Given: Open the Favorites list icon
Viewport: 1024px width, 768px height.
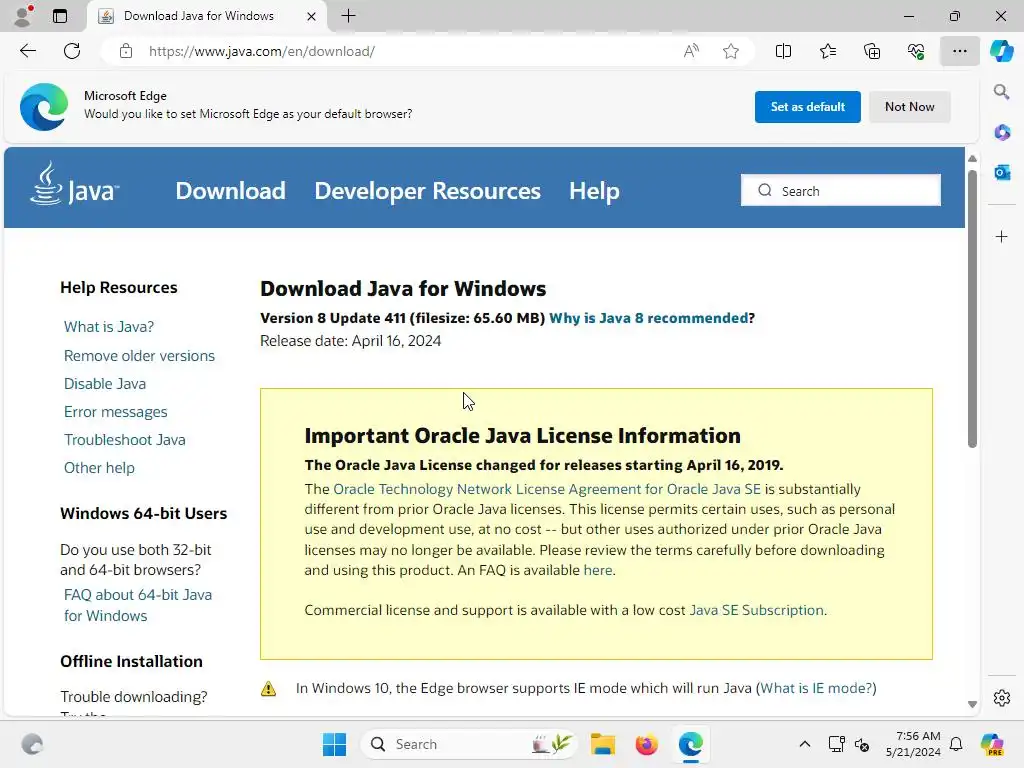Looking at the screenshot, I should click(827, 51).
